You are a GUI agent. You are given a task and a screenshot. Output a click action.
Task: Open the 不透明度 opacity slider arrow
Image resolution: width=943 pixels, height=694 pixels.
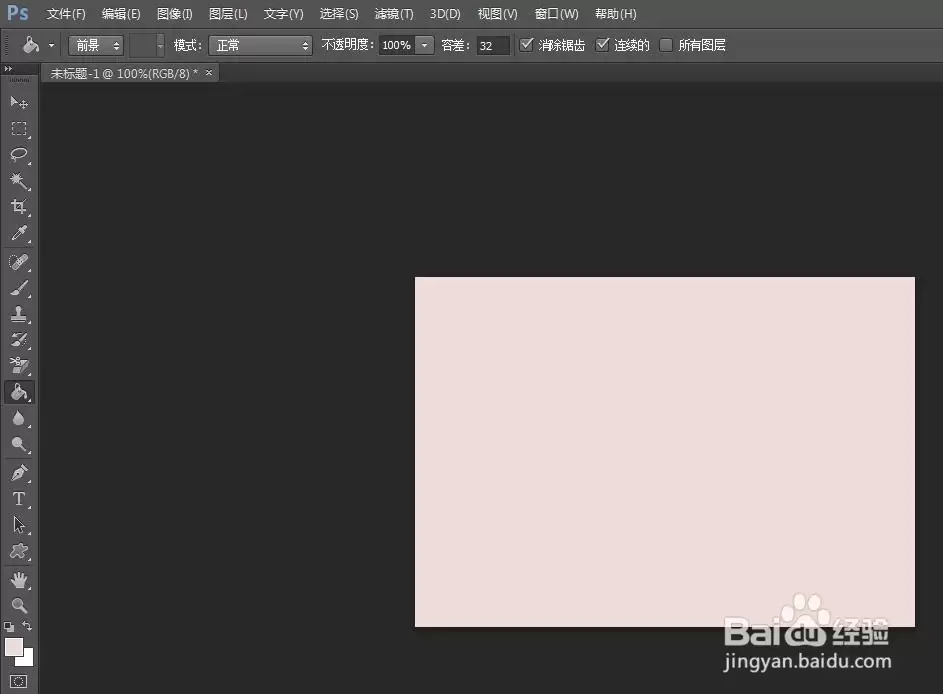point(425,45)
